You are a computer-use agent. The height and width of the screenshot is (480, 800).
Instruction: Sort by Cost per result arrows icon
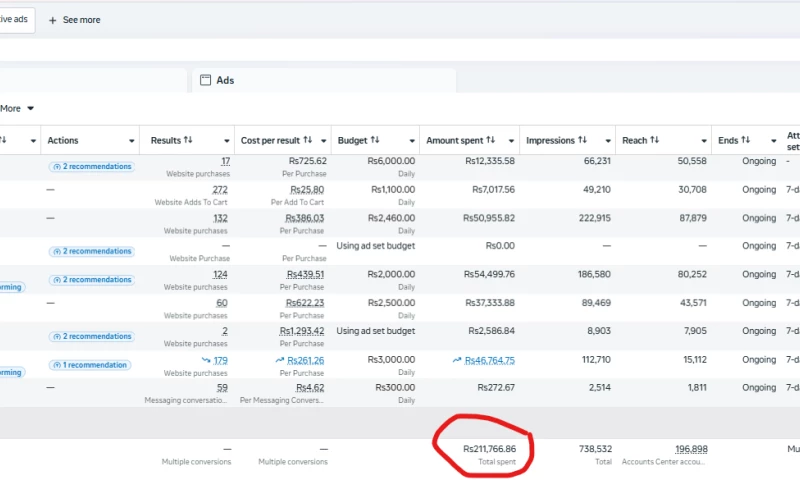(x=307, y=140)
